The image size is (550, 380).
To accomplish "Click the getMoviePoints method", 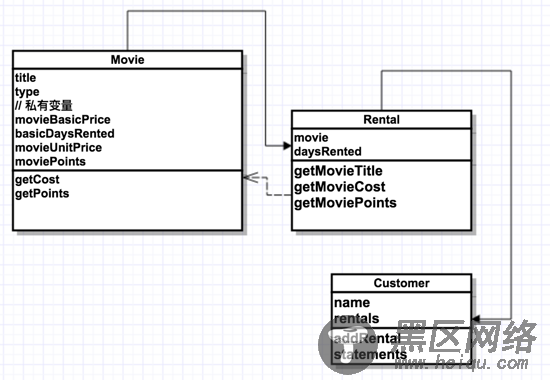I will pos(345,203).
